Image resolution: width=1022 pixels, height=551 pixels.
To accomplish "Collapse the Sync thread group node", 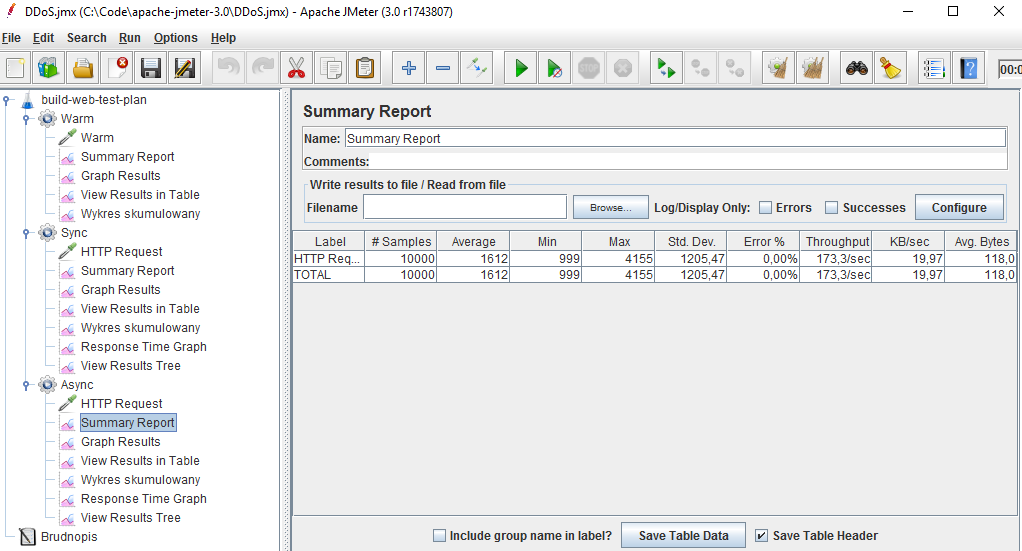I will [x=26, y=233].
